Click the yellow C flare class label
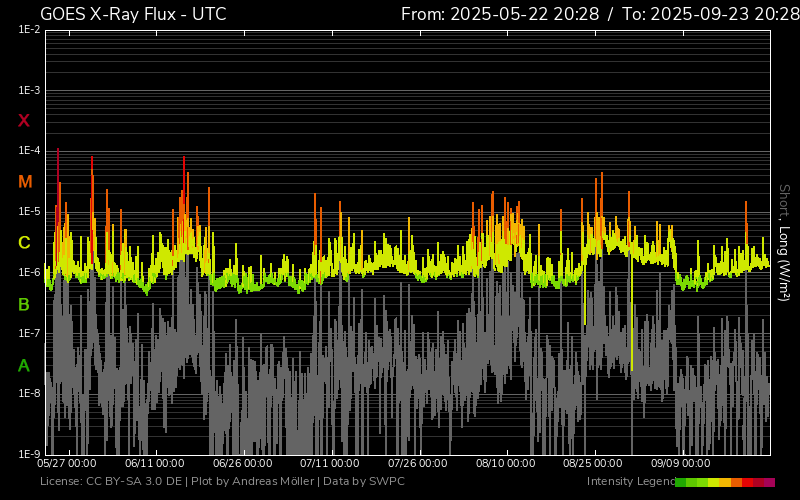The image size is (800, 500). (24, 243)
